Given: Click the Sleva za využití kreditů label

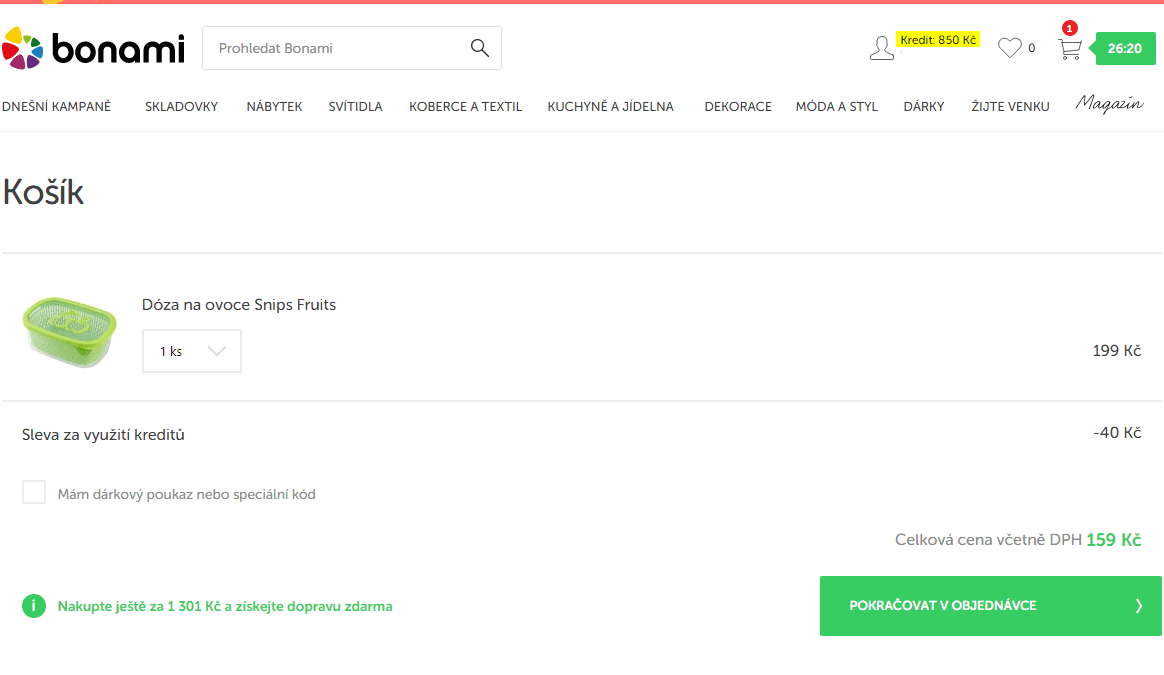Looking at the screenshot, I should [x=103, y=435].
